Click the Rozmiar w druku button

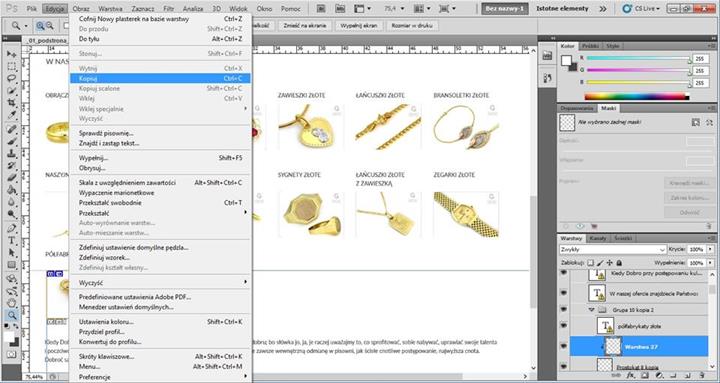click(x=412, y=26)
